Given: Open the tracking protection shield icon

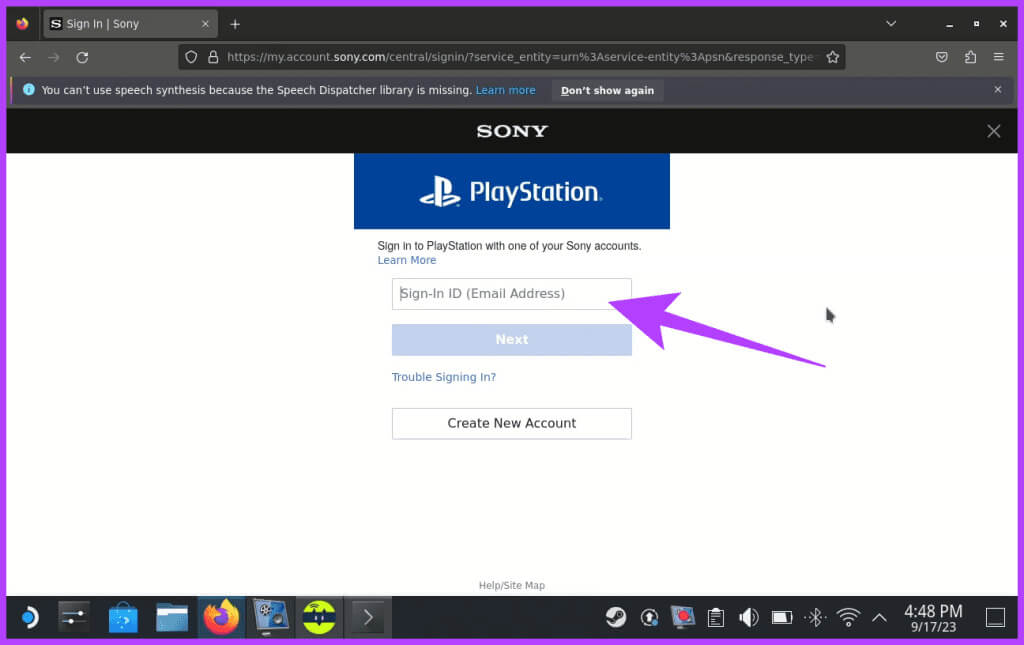Looking at the screenshot, I should 191,57.
